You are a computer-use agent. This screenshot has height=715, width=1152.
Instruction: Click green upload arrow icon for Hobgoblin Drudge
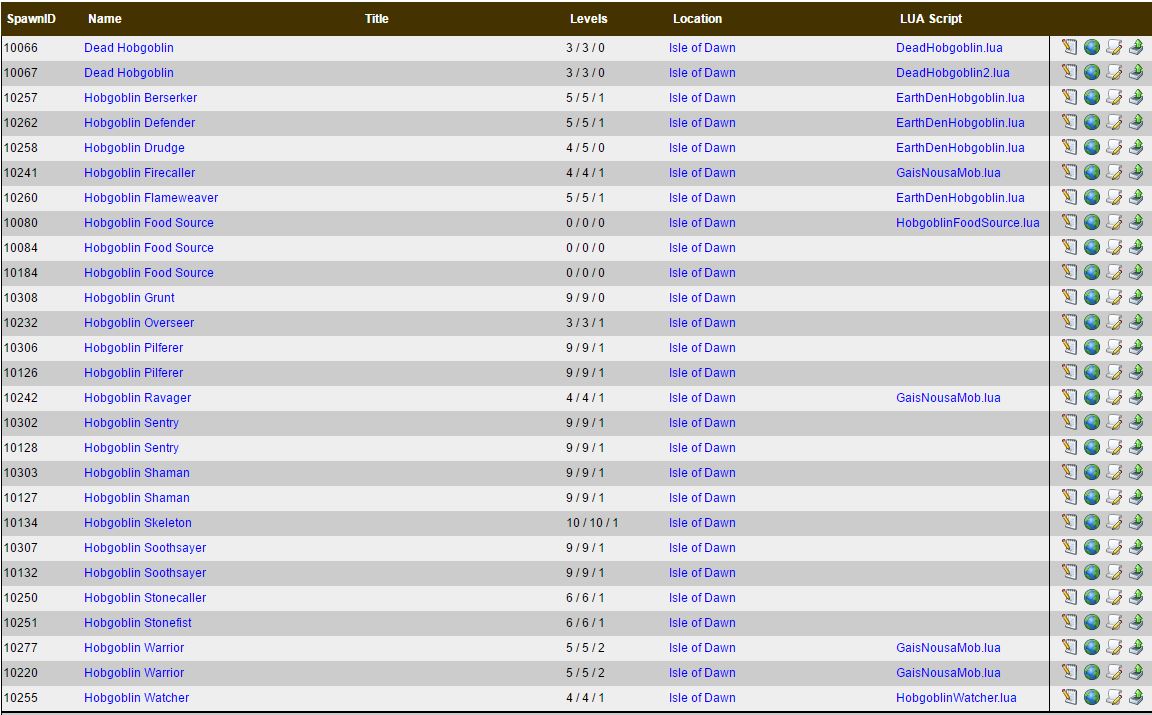pyautogui.click(x=1136, y=147)
